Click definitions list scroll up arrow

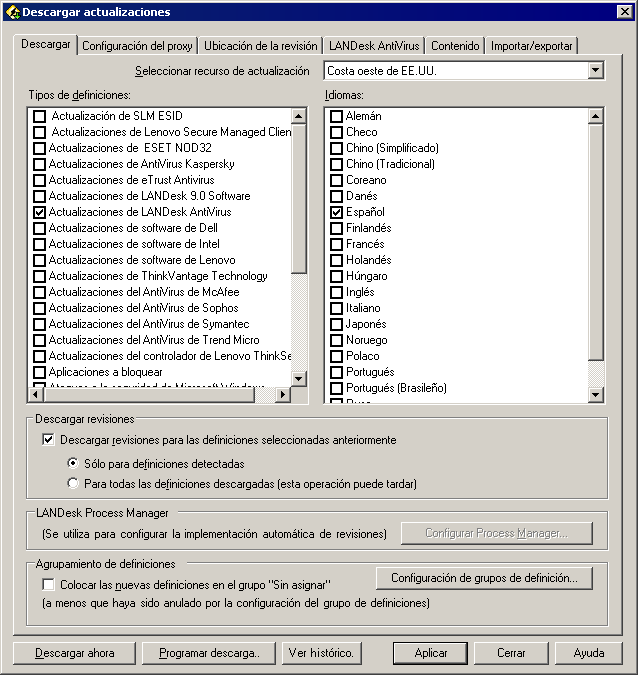298,116
